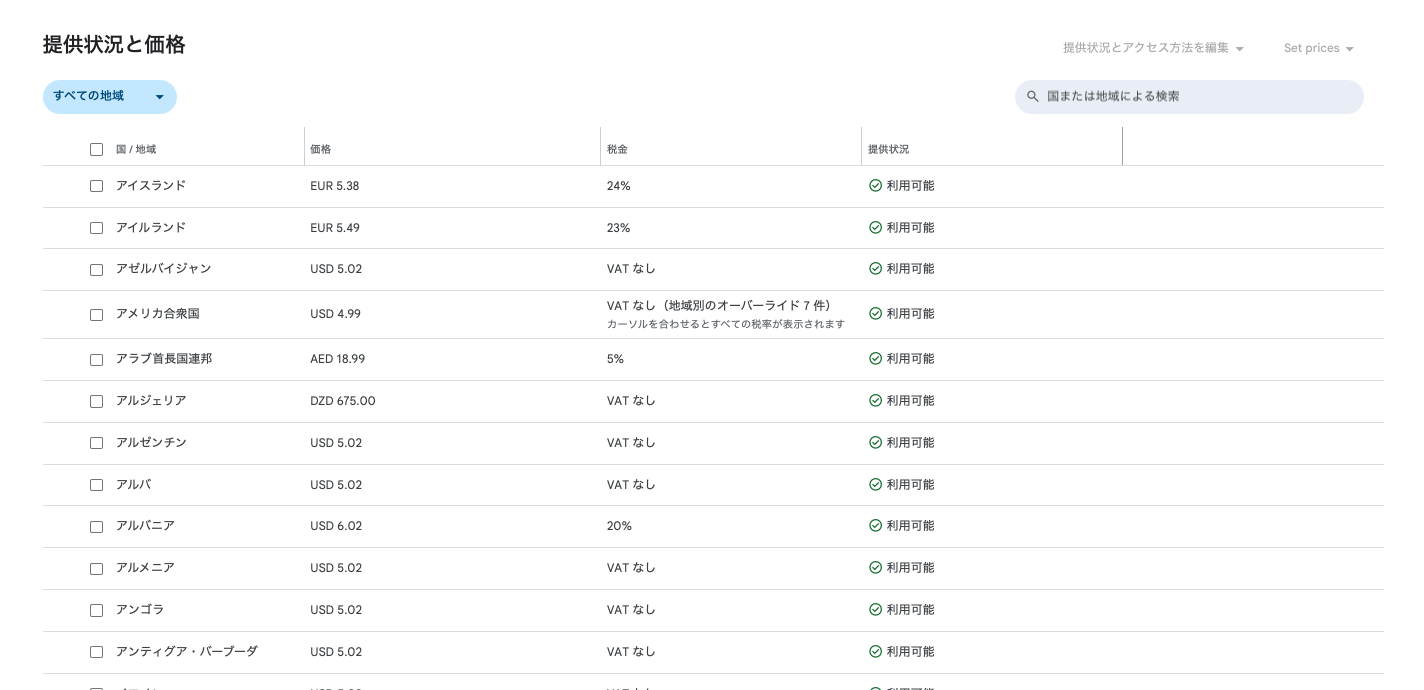Click price USD 4.99
This screenshot has height=690, width=1424.
[x=336, y=314]
